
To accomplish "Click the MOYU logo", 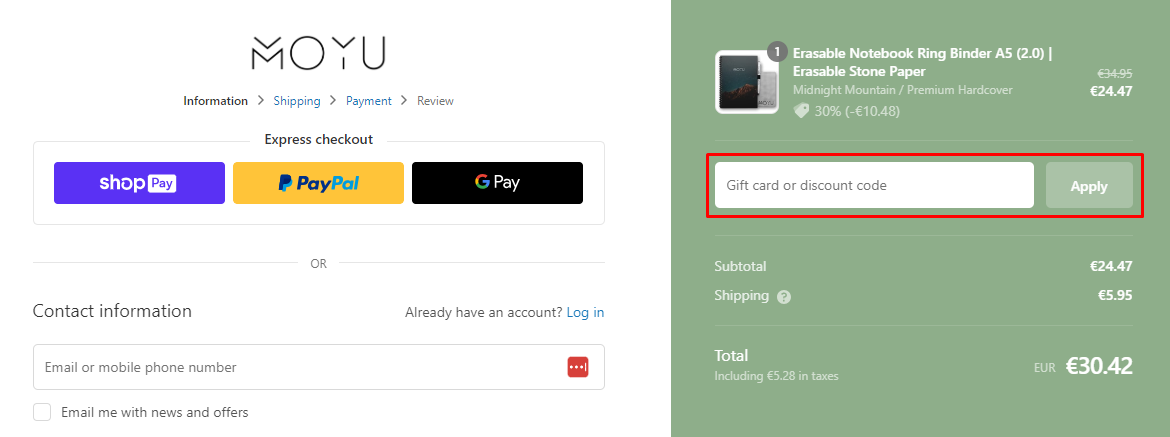I will point(319,53).
